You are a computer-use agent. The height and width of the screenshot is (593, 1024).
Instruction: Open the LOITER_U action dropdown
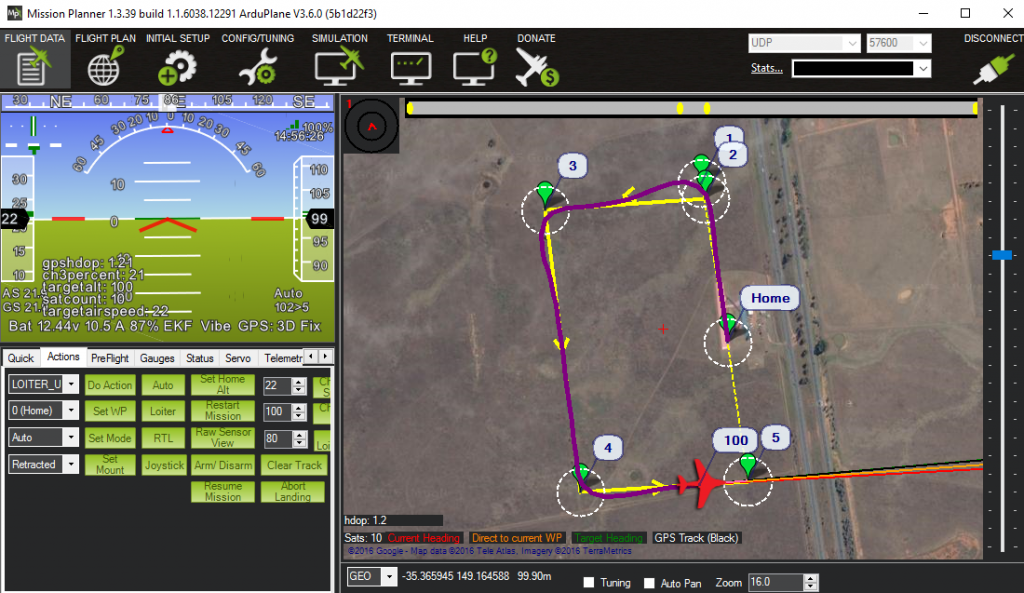(x=71, y=384)
